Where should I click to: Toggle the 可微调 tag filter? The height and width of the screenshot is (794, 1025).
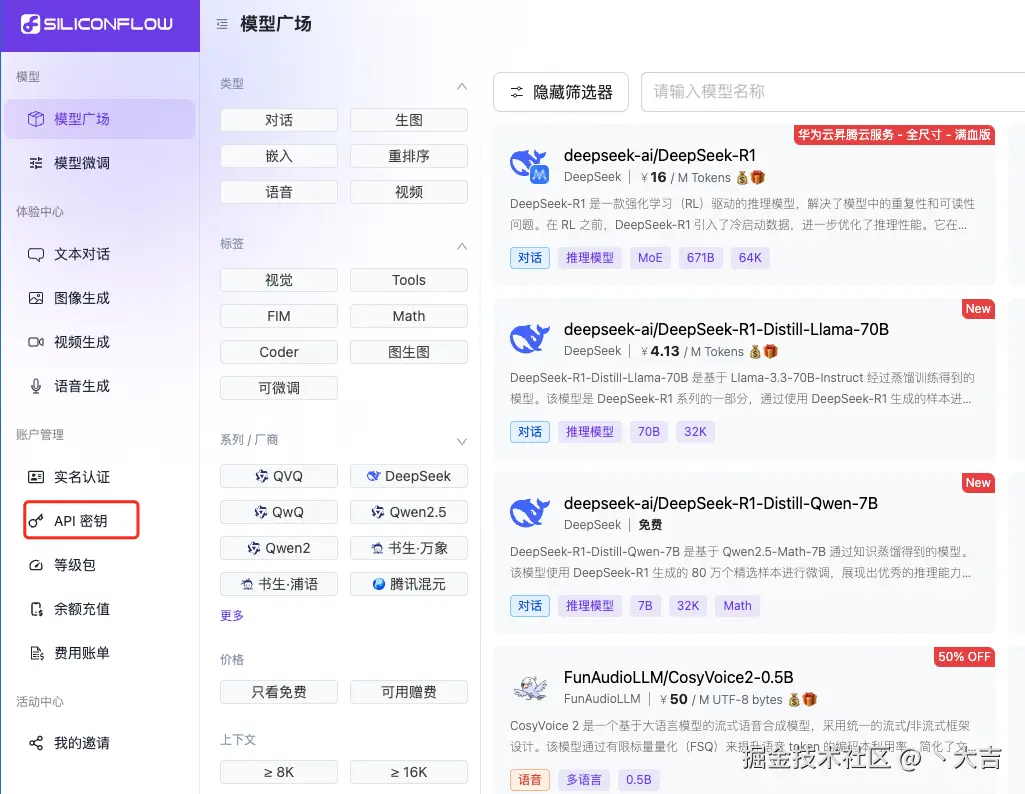(x=279, y=388)
